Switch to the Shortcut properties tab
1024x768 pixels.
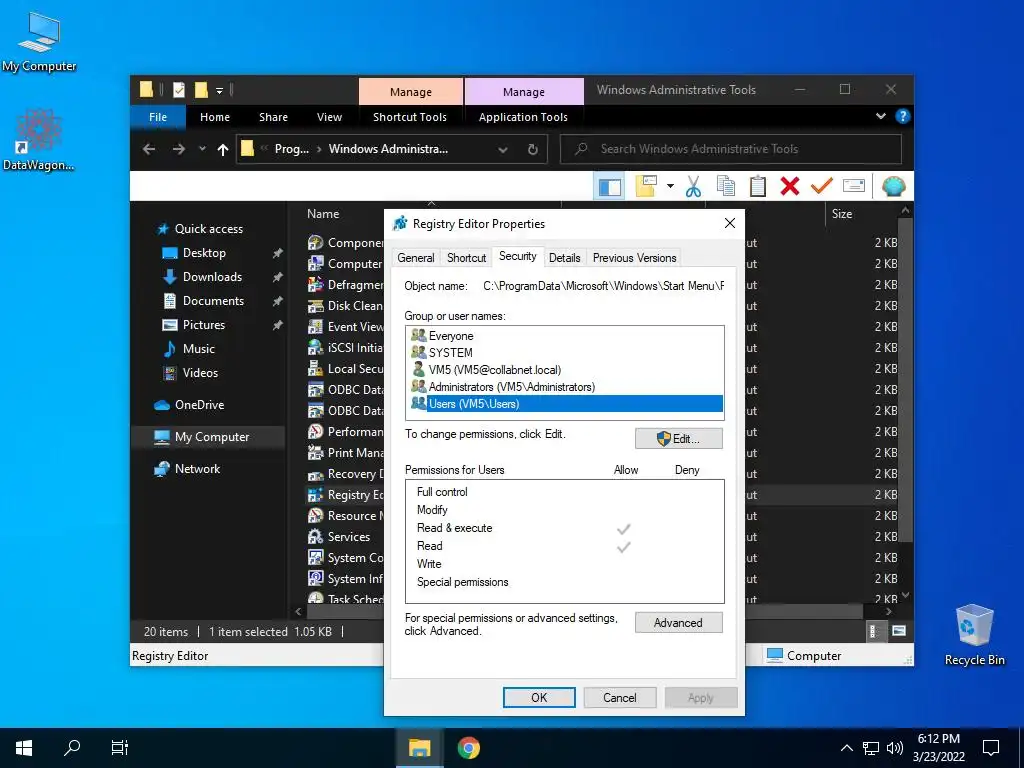(466, 258)
